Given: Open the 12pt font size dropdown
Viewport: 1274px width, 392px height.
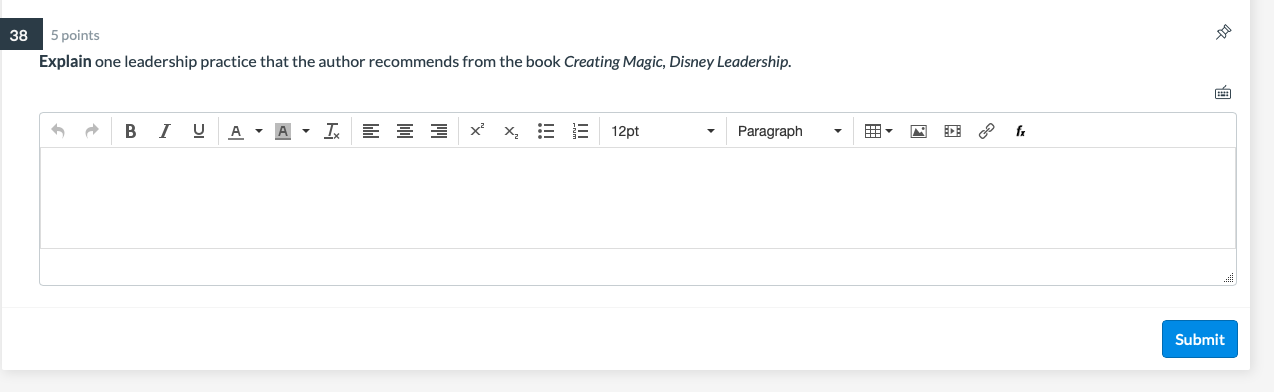Looking at the screenshot, I should (663, 131).
